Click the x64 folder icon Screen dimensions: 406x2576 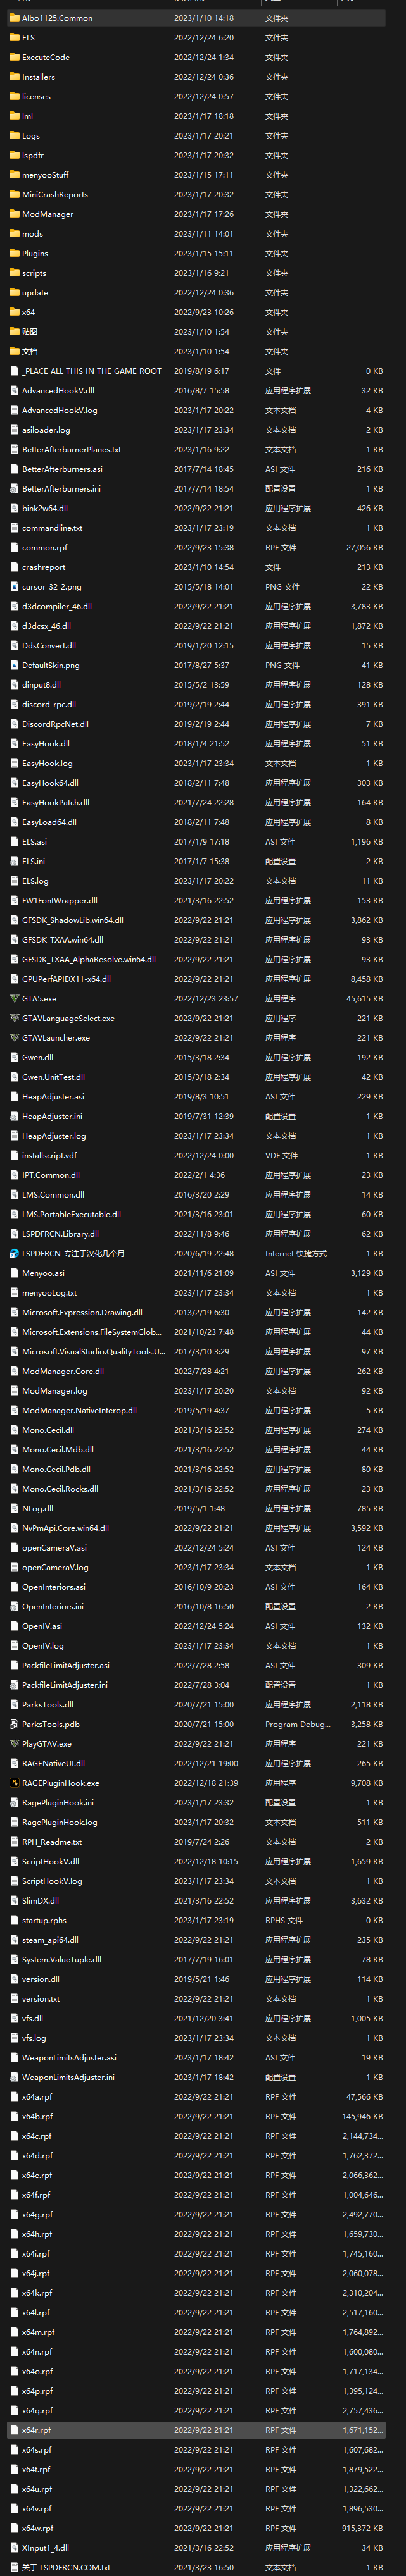point(14,312)
